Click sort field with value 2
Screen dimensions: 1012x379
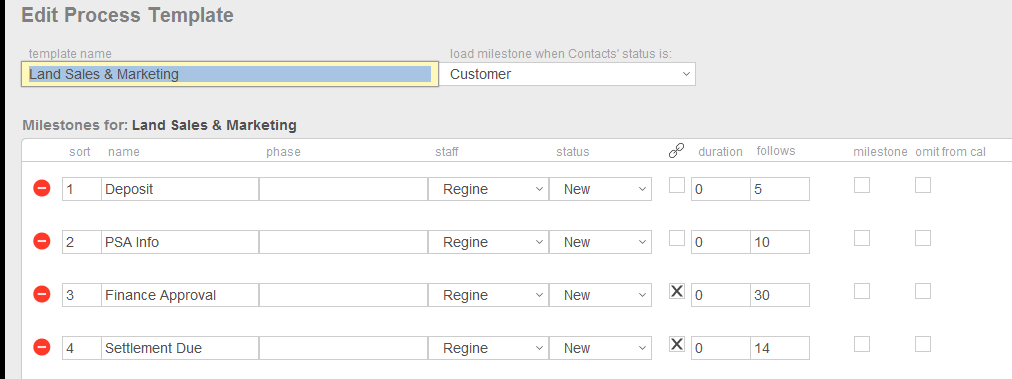tap(82, 242)
